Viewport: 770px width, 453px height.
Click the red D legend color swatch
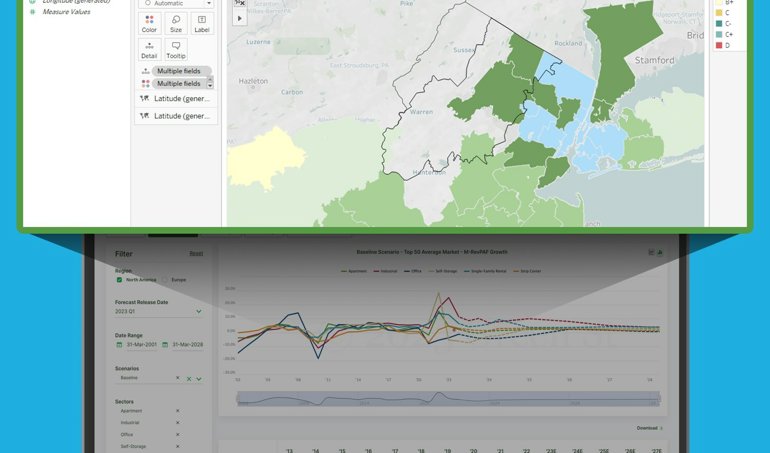pyautogui.click(x=718, y=45)
